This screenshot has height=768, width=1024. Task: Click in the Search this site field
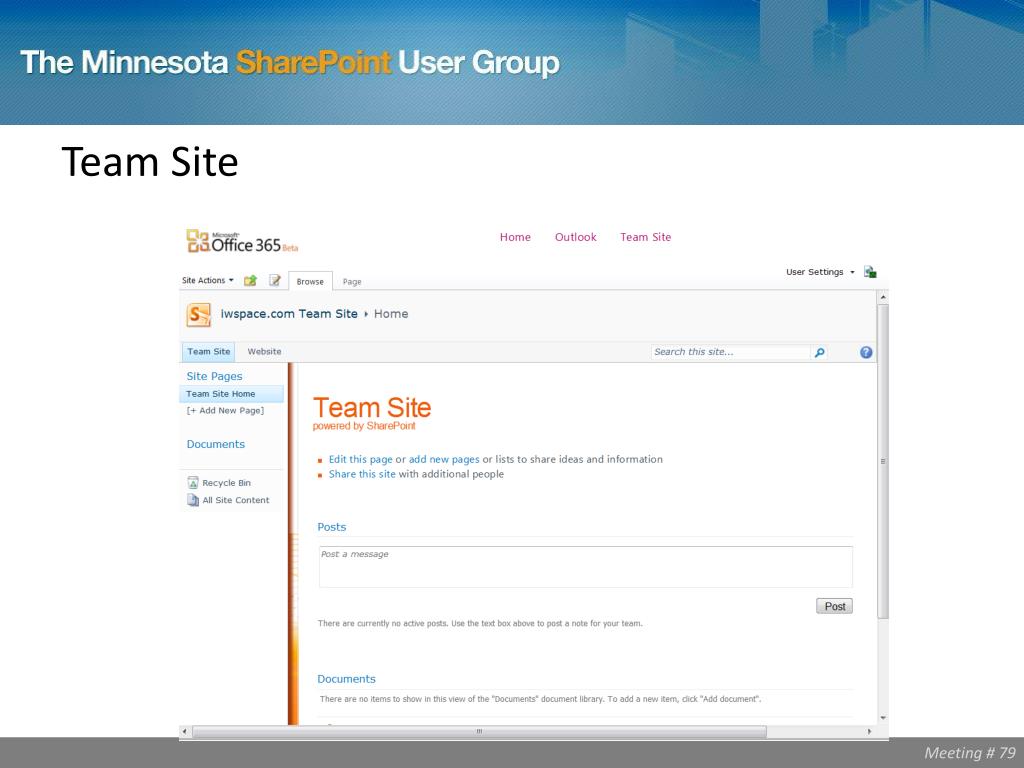[731, 352]
